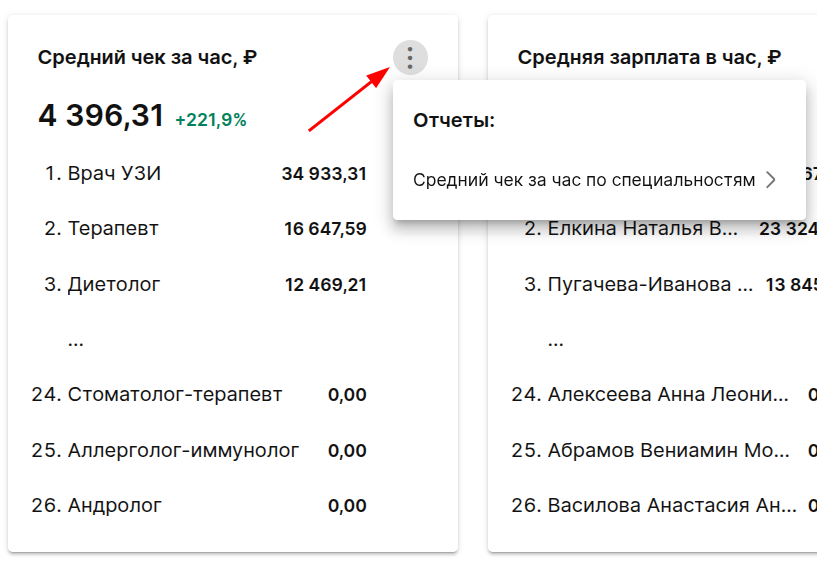Click the Средняя зарплата в час, ₽ title

[649, 57]
